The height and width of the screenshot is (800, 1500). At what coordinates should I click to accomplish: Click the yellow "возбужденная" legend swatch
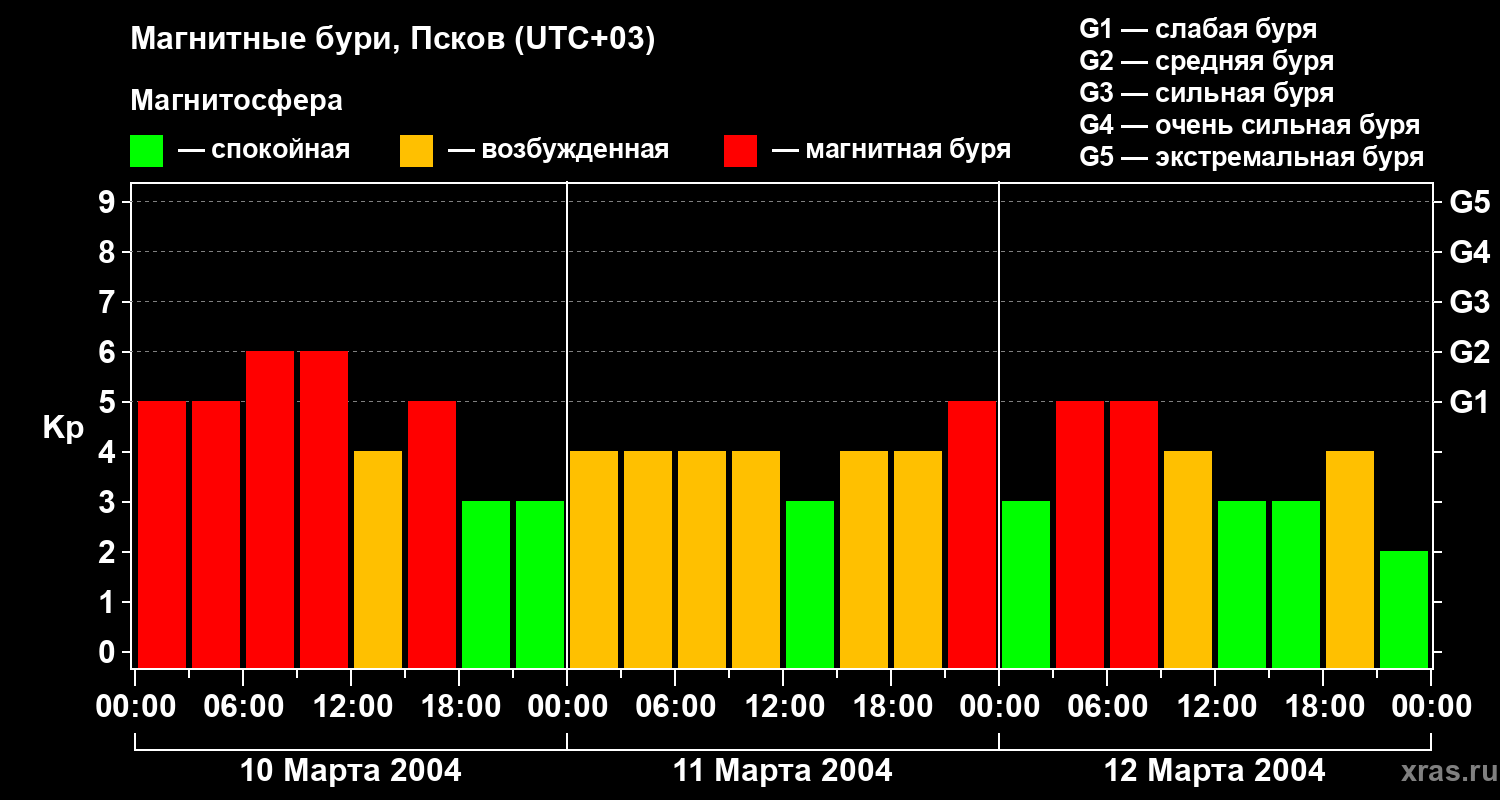tap(416, 151)
